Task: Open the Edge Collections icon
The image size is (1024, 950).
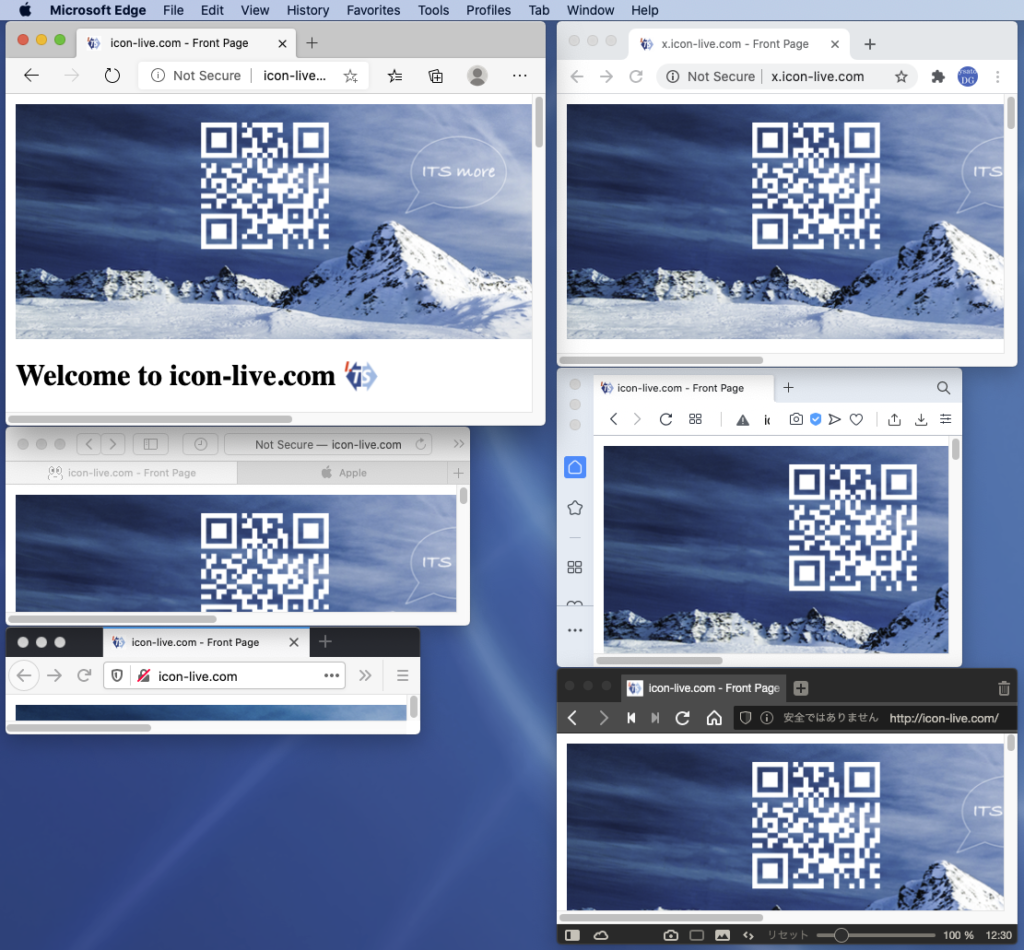Action: tap(436, 76)
